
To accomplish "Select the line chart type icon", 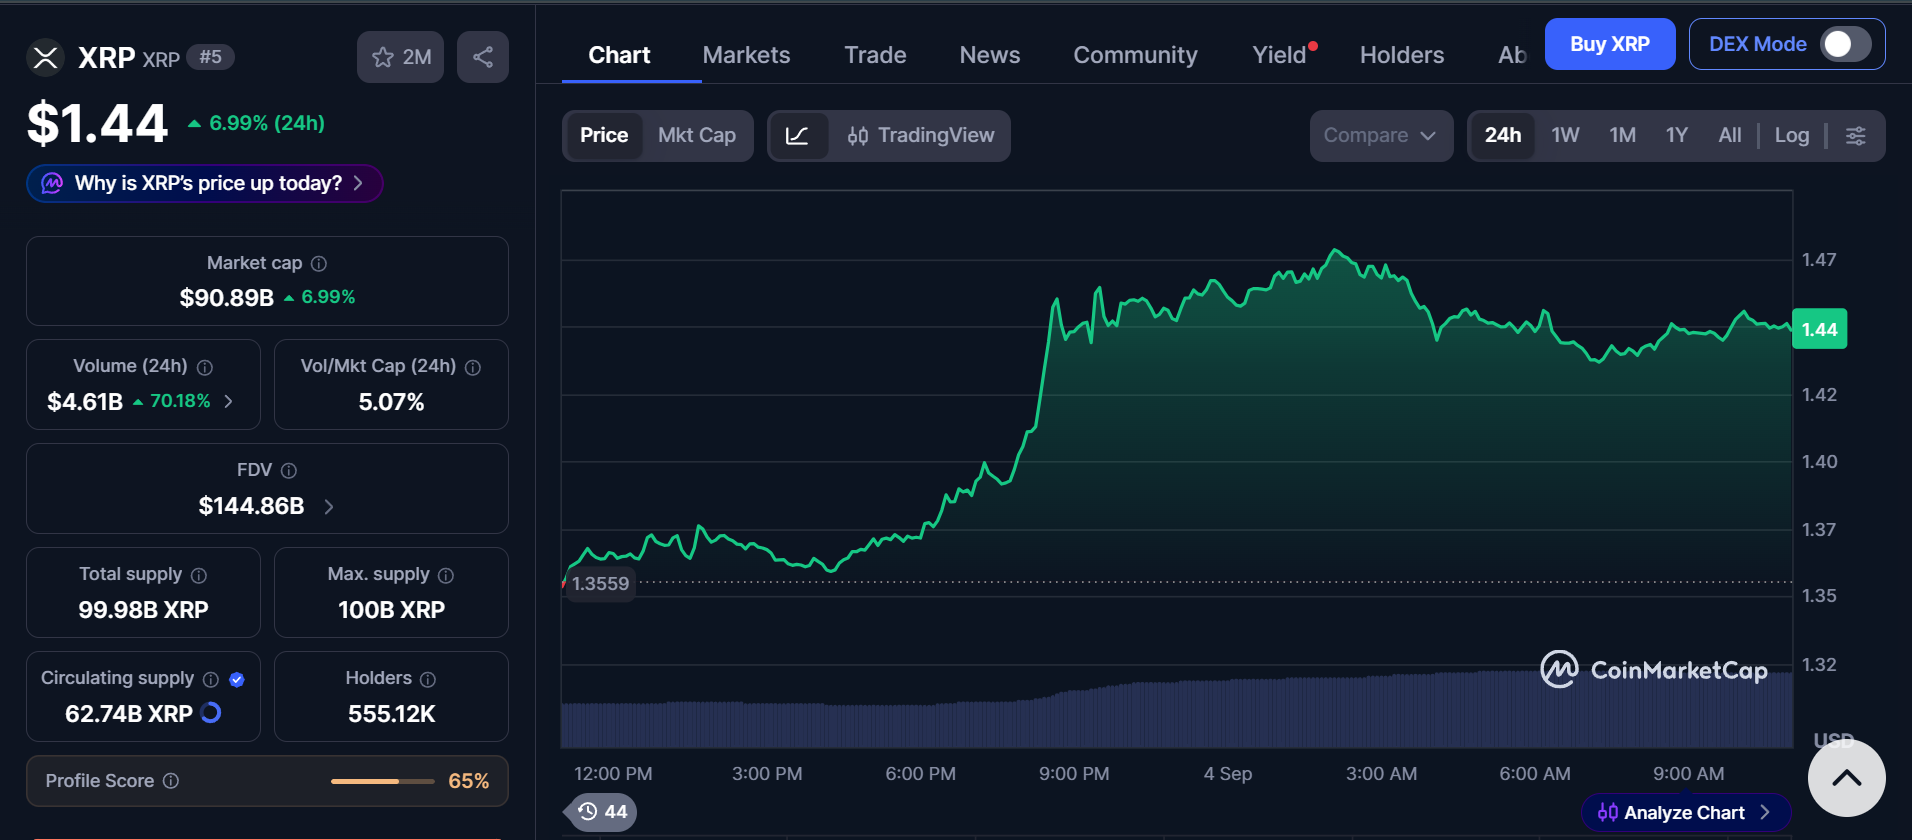I will click(x=798, y=136).
